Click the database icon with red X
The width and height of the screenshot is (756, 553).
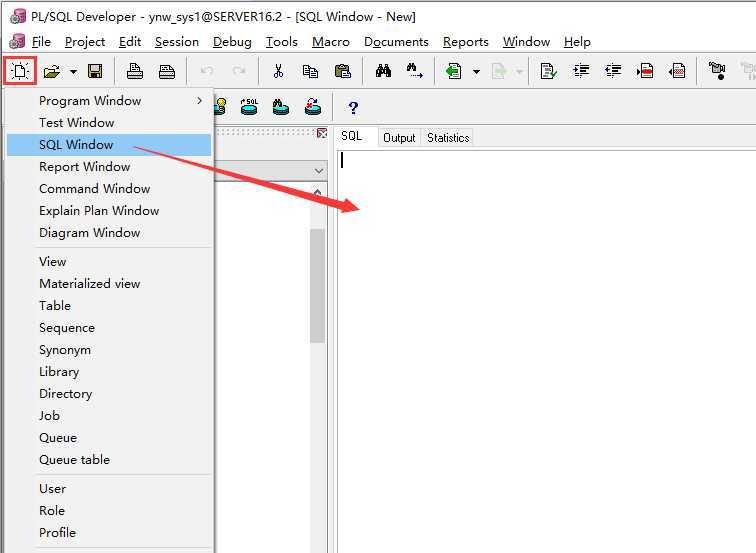pyautogui.click(x=313, y=107)
